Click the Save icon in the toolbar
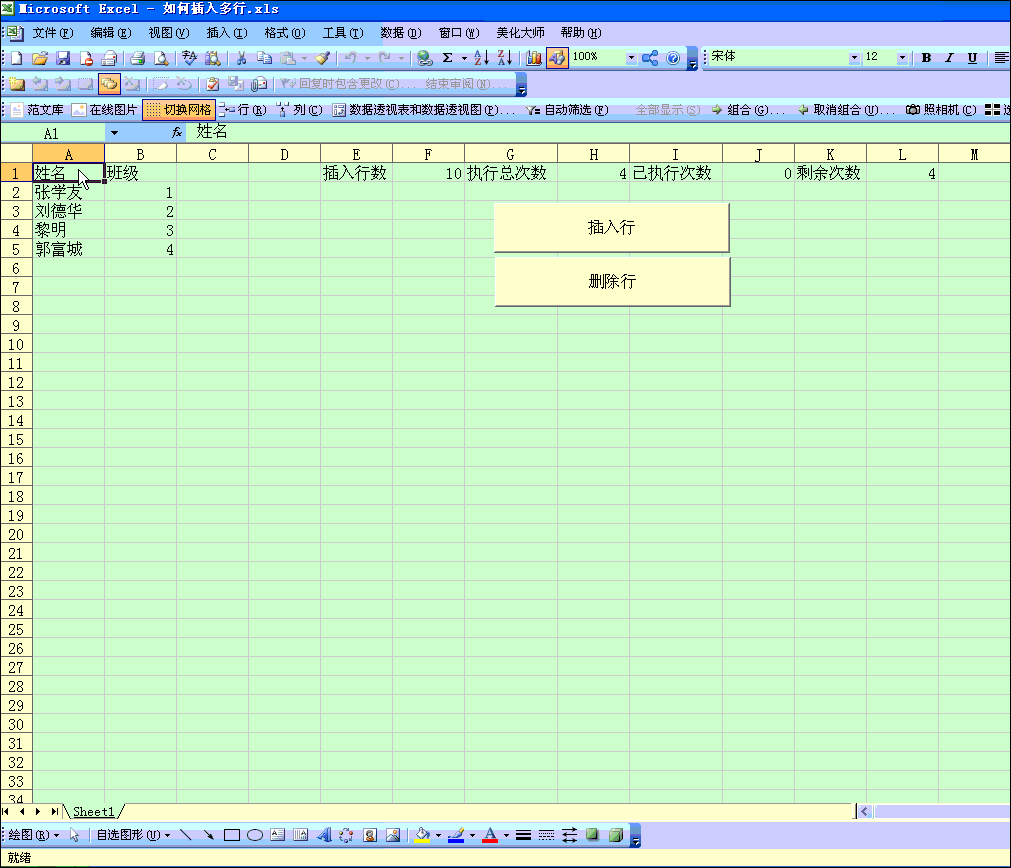 pos(63,58)
